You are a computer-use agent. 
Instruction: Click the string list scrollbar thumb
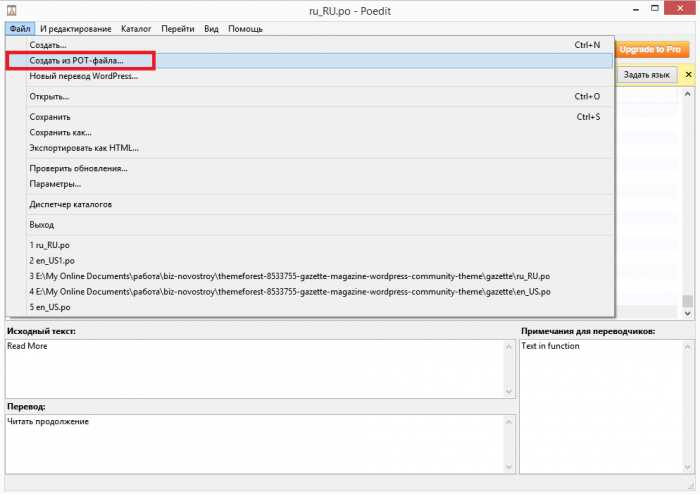688,301
